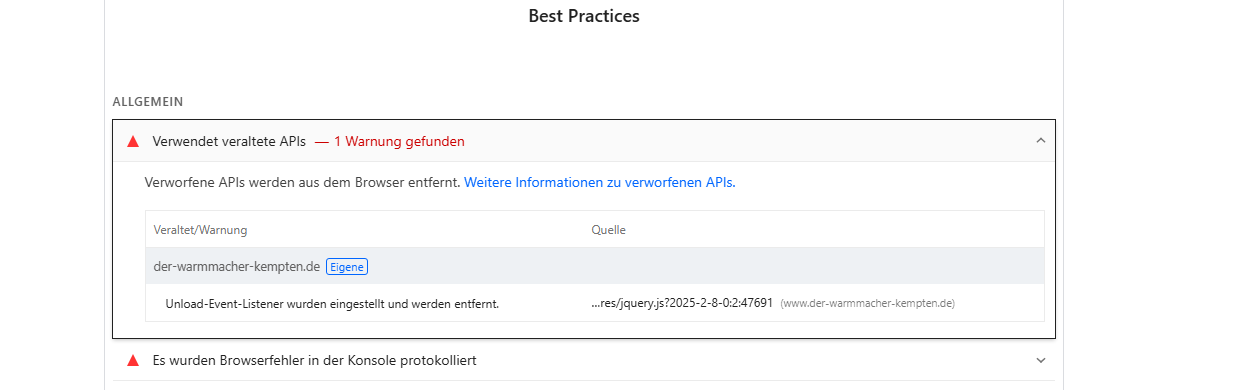
Task: Click the red triangle beside Verwendet veraltete APIs
Action: point(133,142)
